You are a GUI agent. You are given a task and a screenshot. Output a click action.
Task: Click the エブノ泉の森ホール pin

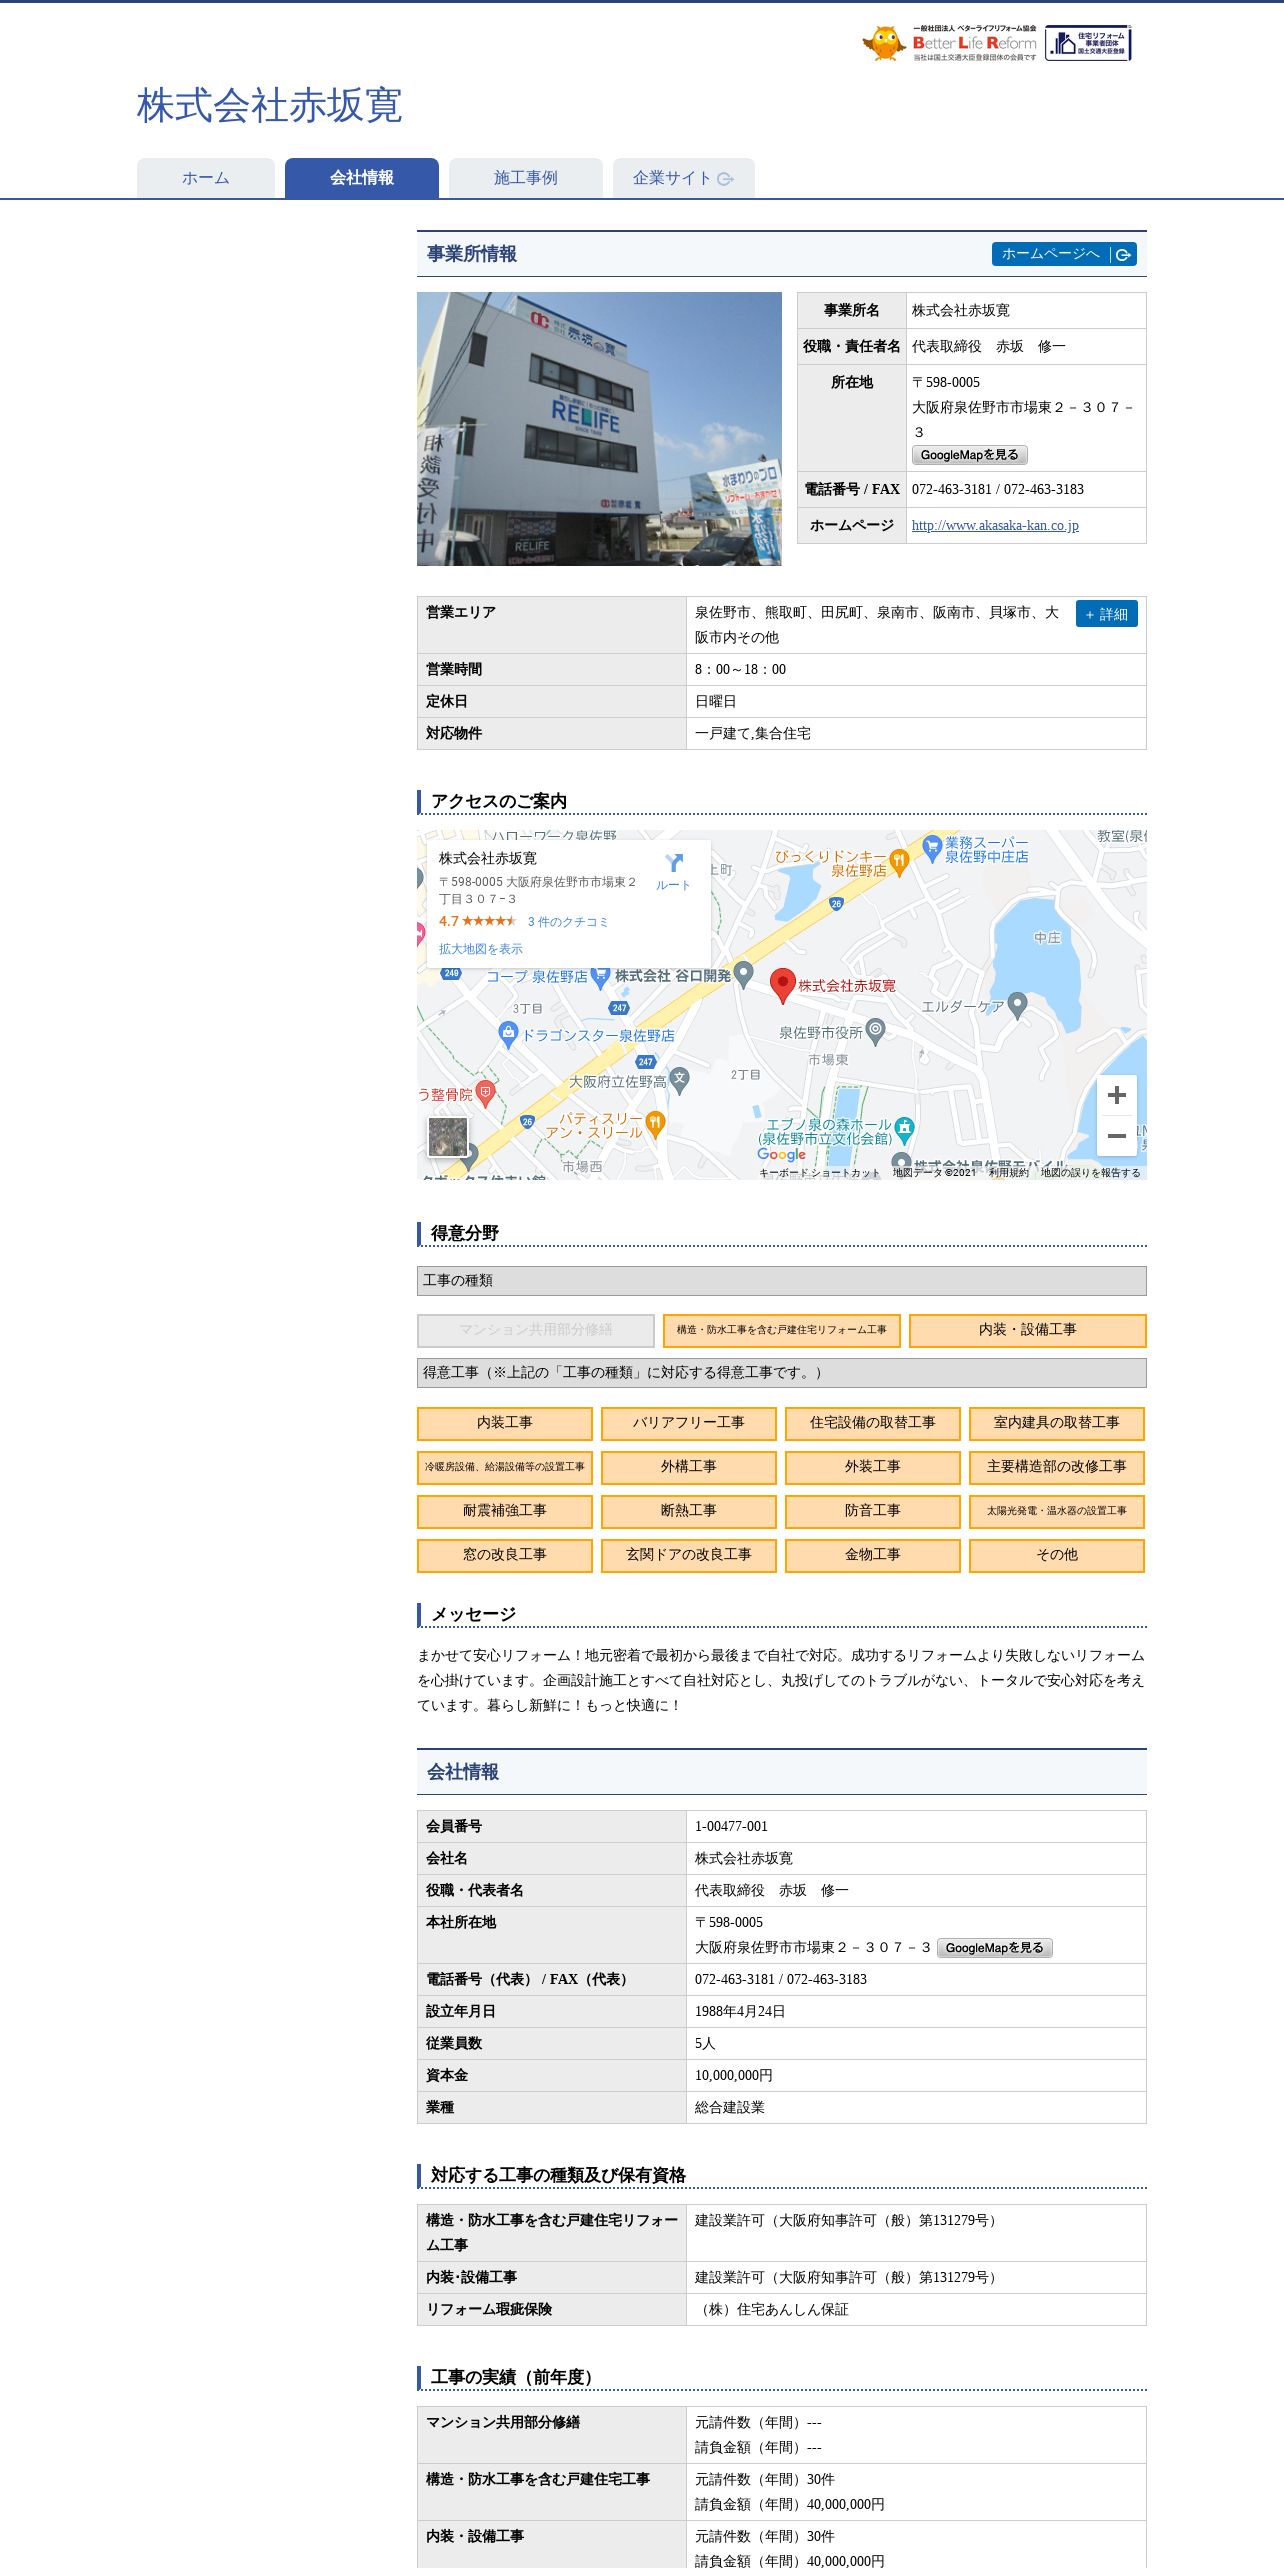coord(905,1130)
